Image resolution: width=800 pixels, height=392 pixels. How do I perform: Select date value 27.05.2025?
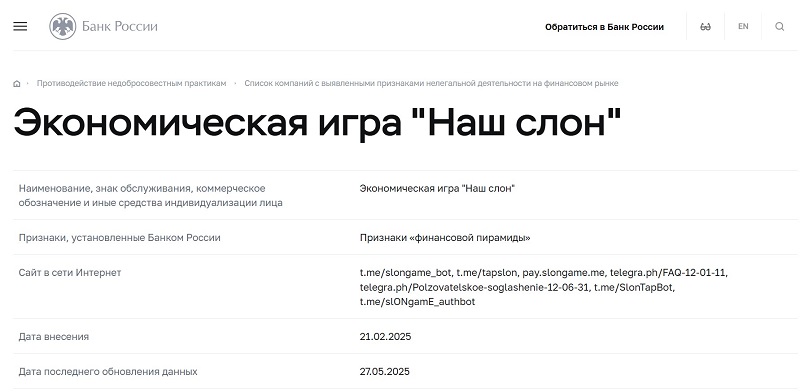385,372
